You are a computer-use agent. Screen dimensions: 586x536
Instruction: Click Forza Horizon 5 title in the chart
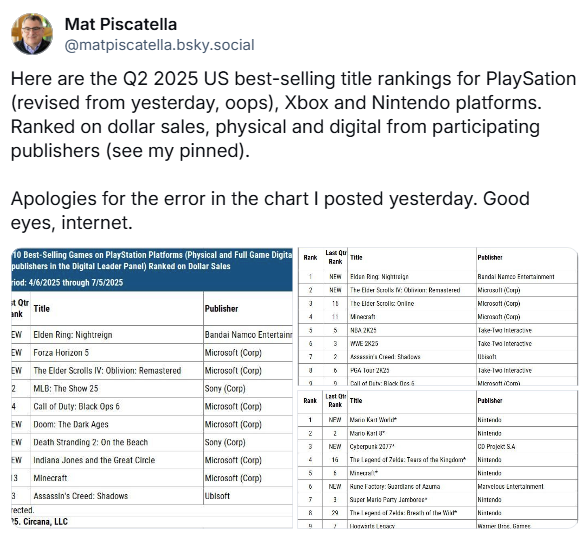coord(61,352)
